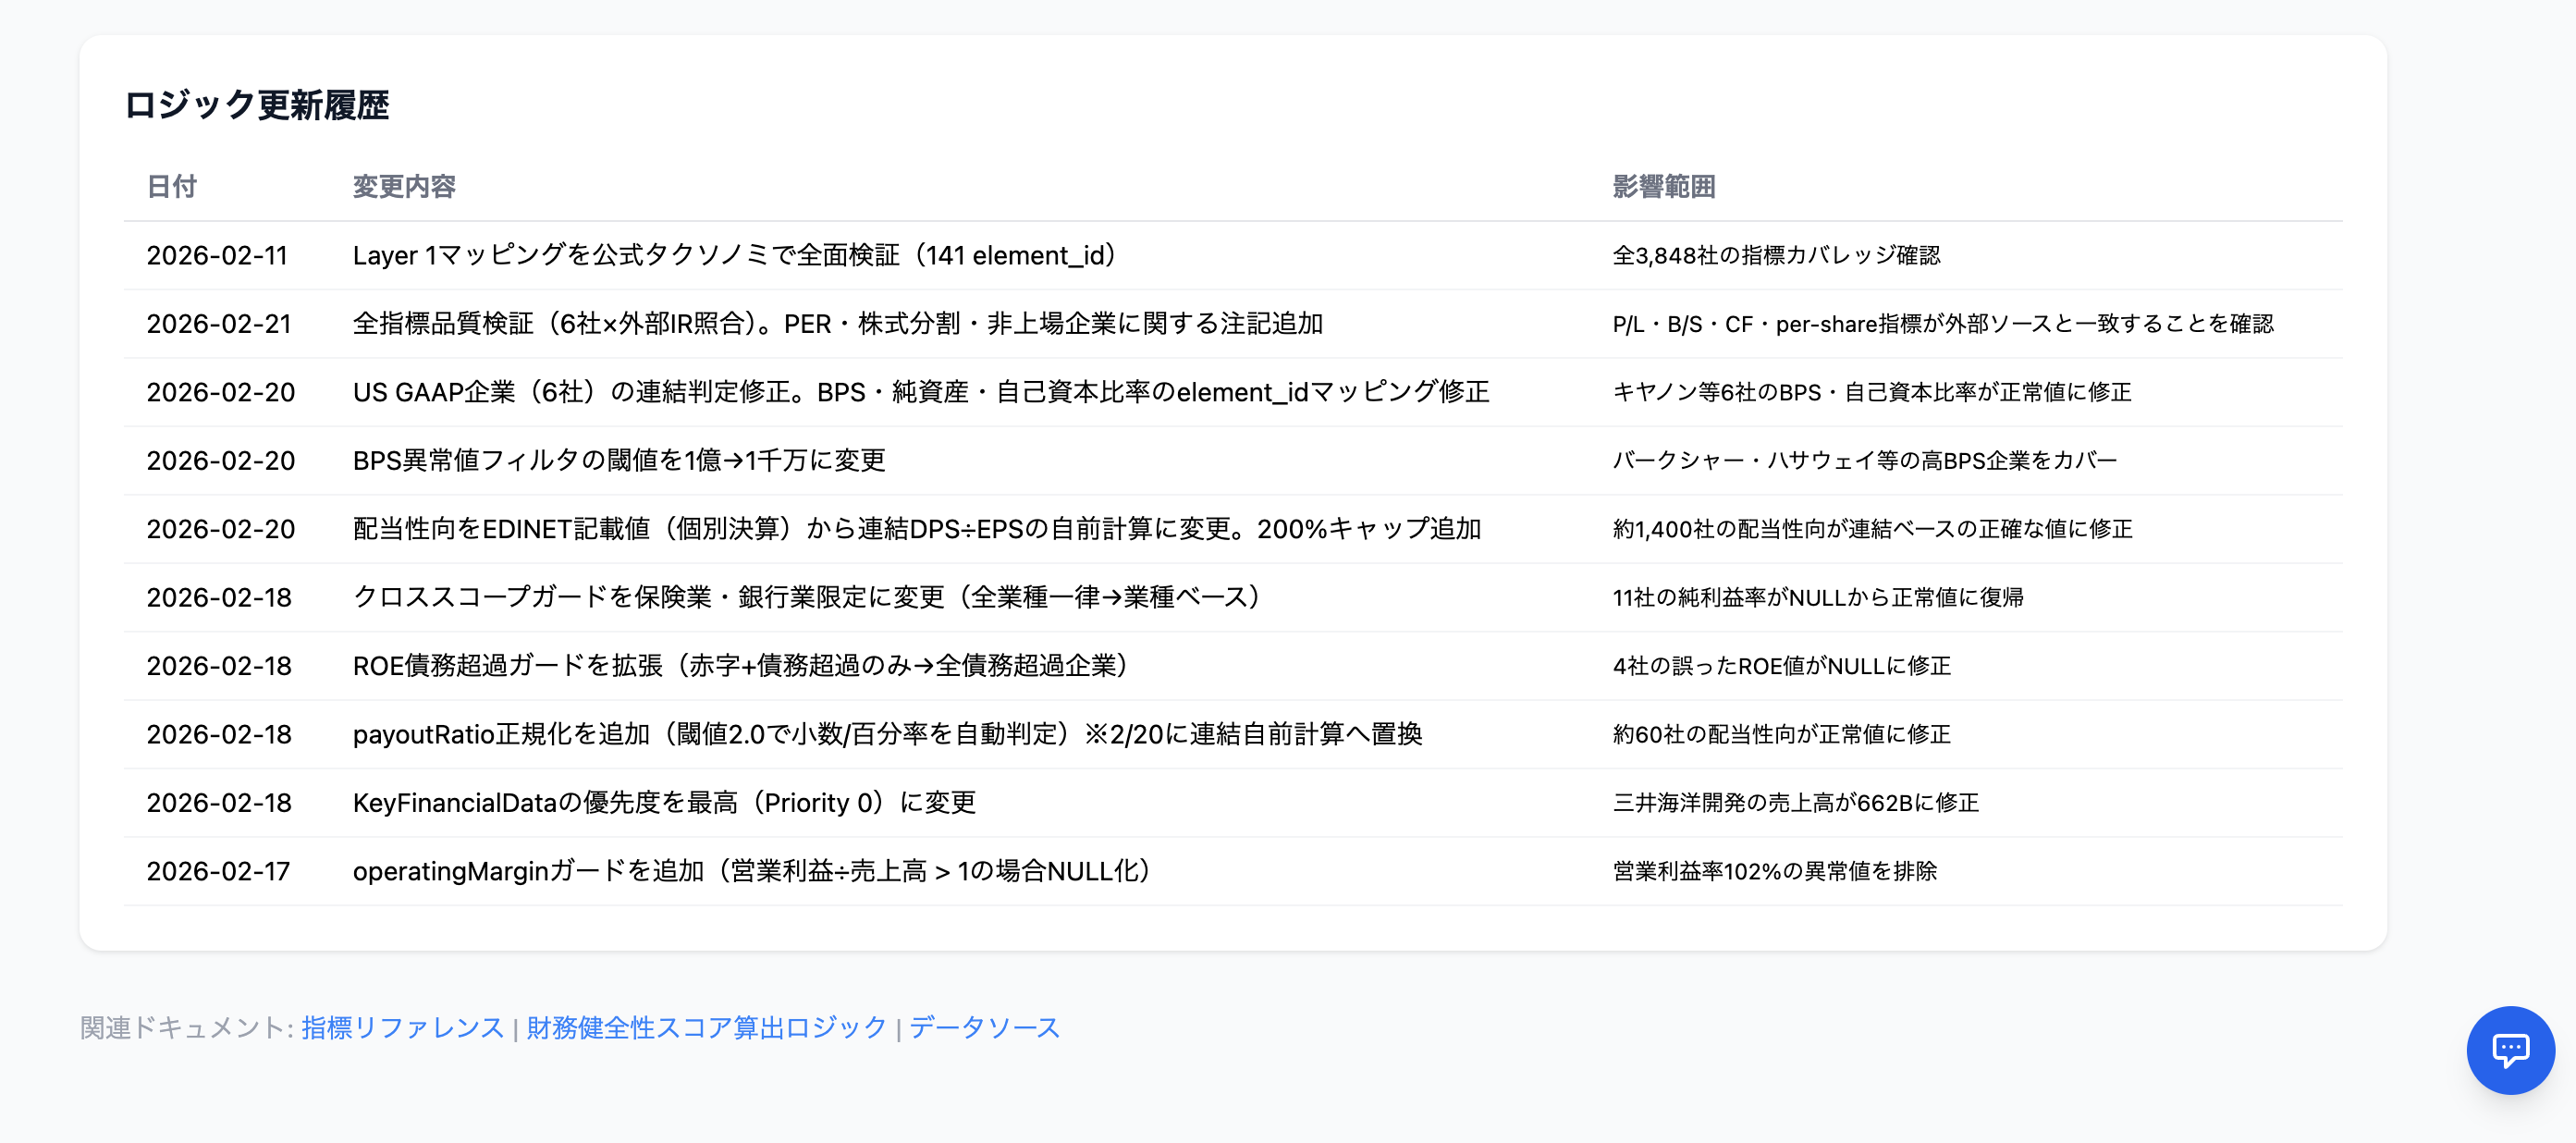Click the US GAAP企業 change row
Viewport: 2576px width, 1143px height.
coord(920,392)
